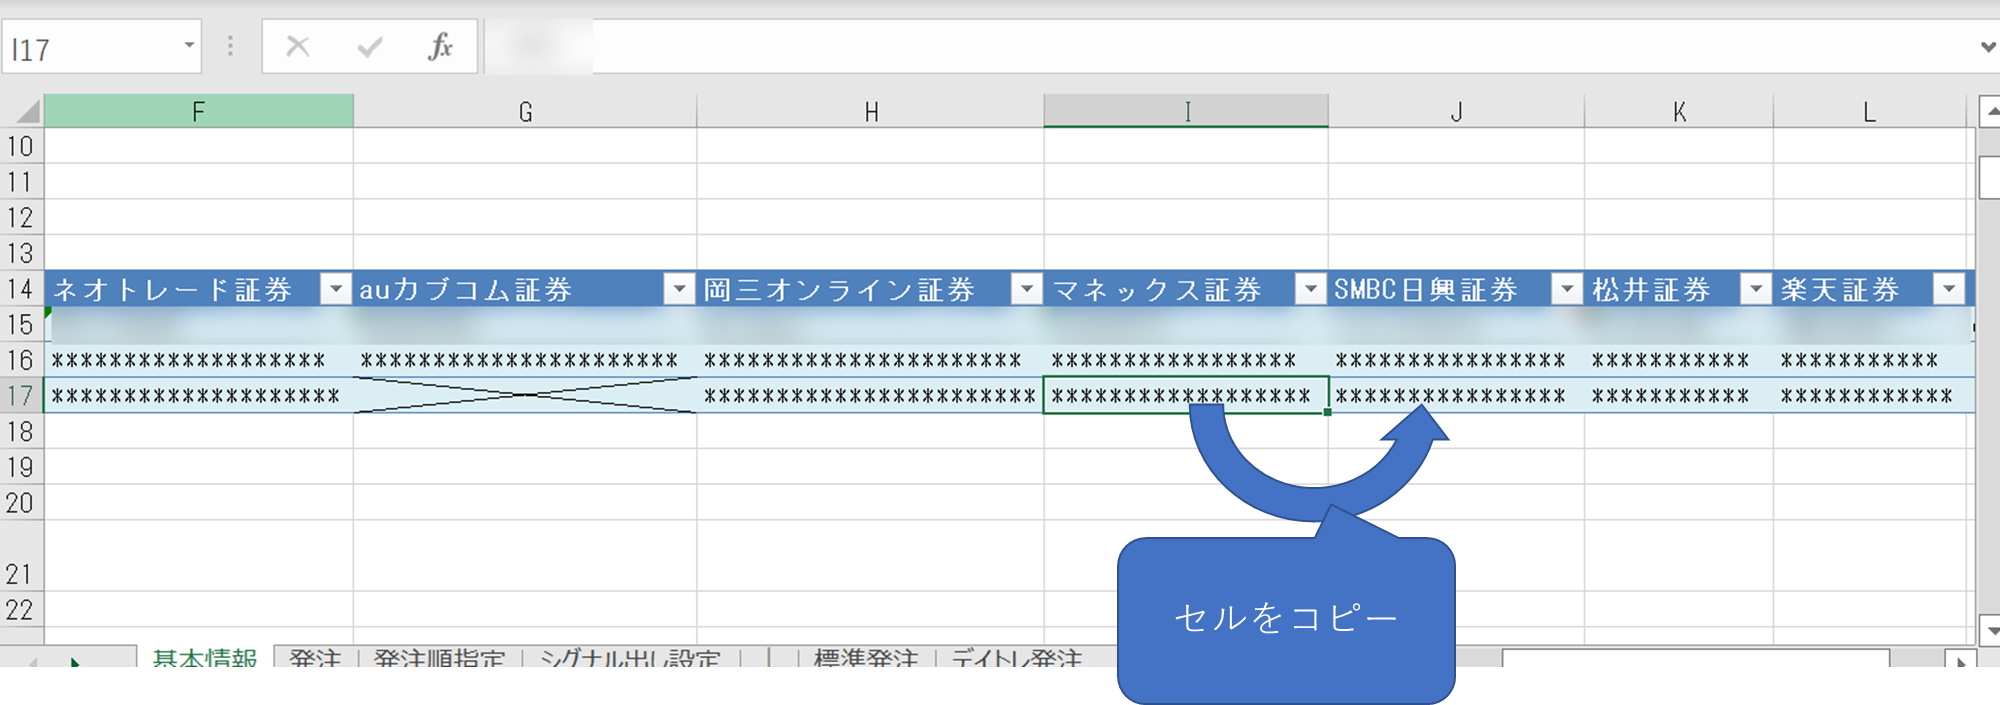The image size is (2000, 705).
Task: Open filter dropdown for マネックス証券
Action: [x=1310, y=289]
